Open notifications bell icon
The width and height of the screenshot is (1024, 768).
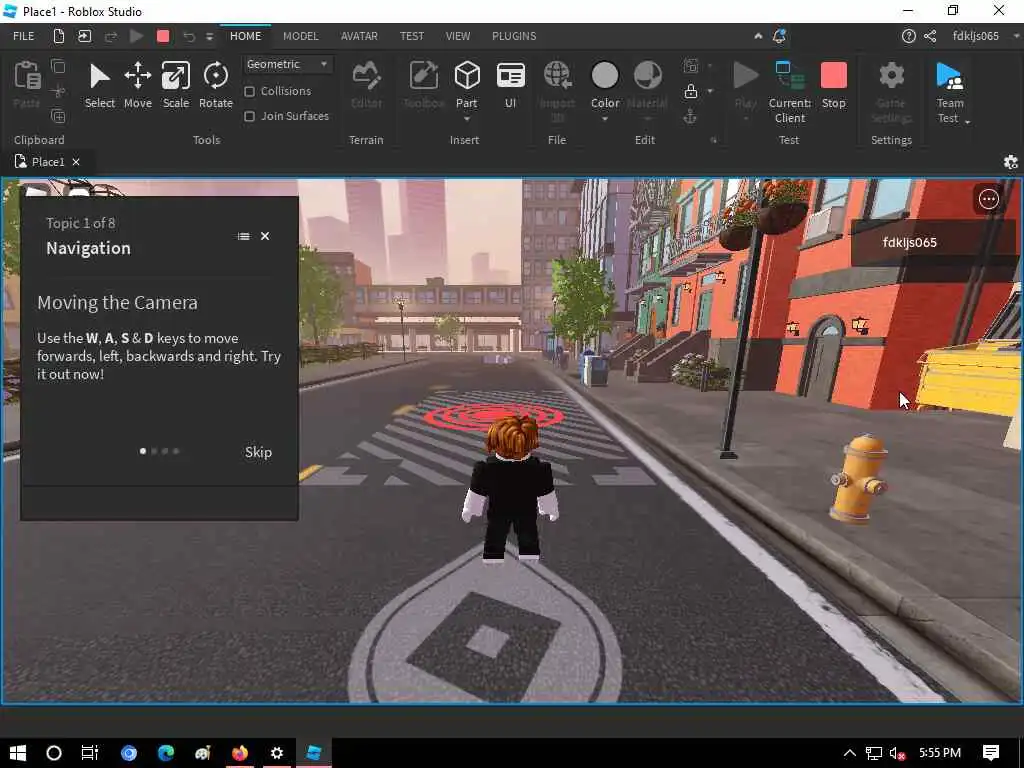coord(779,36)
